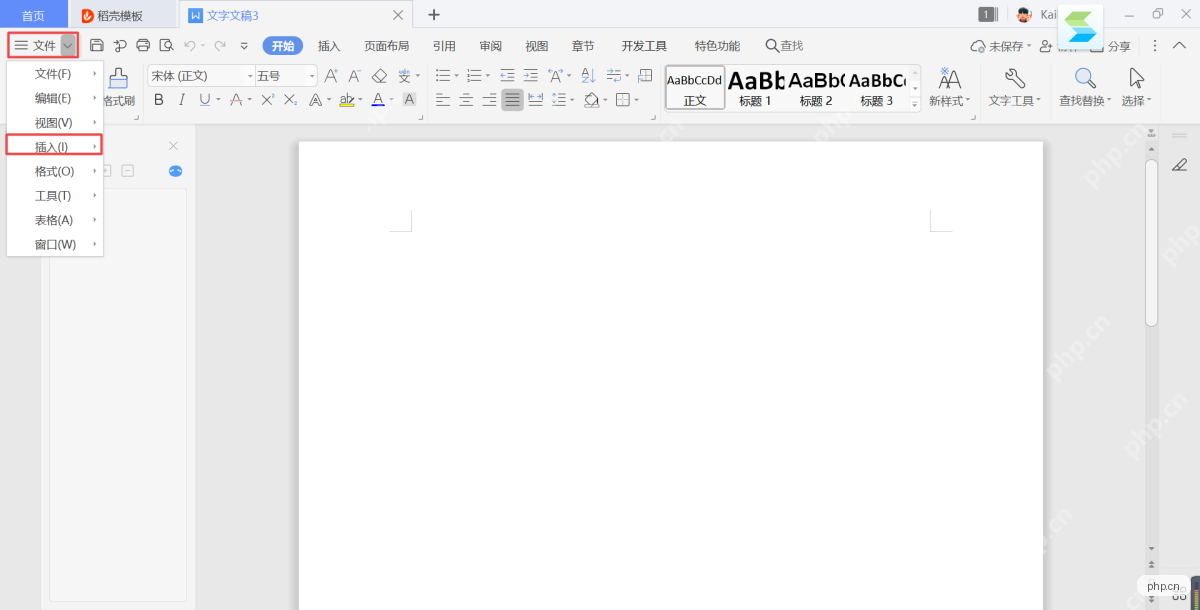Click the vertical scrollbar of the document
Screen dimensions: 1200x610
[1151, 241]
